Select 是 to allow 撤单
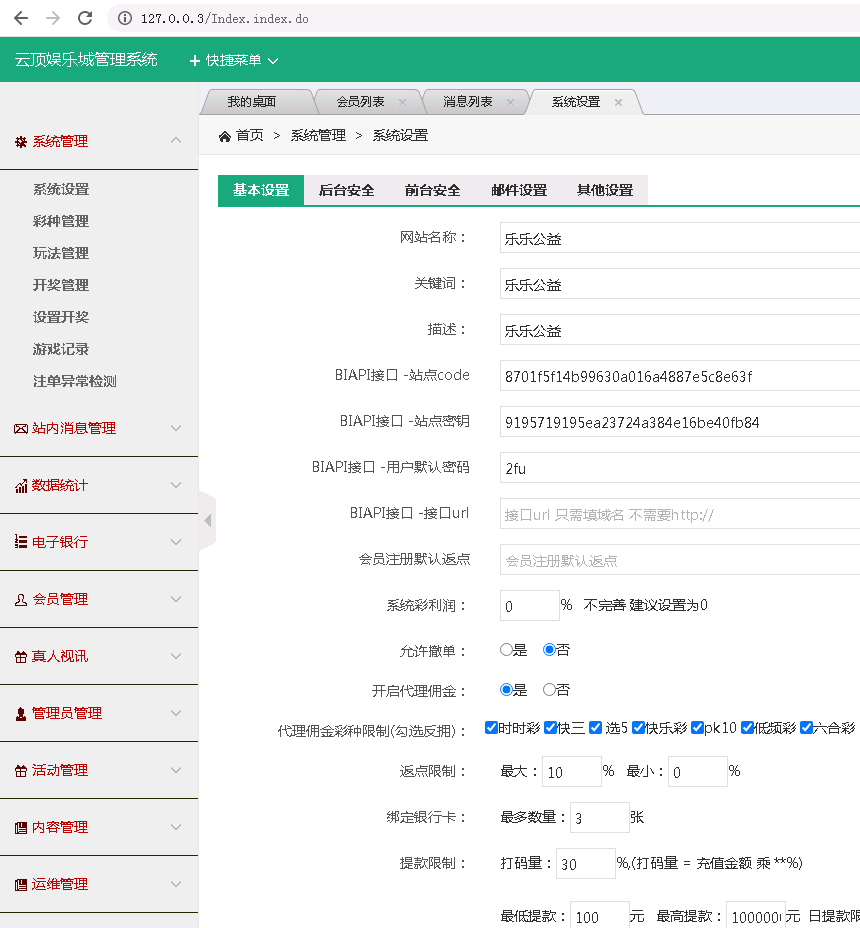The image size is (860, 928). (x=507, y=649)
